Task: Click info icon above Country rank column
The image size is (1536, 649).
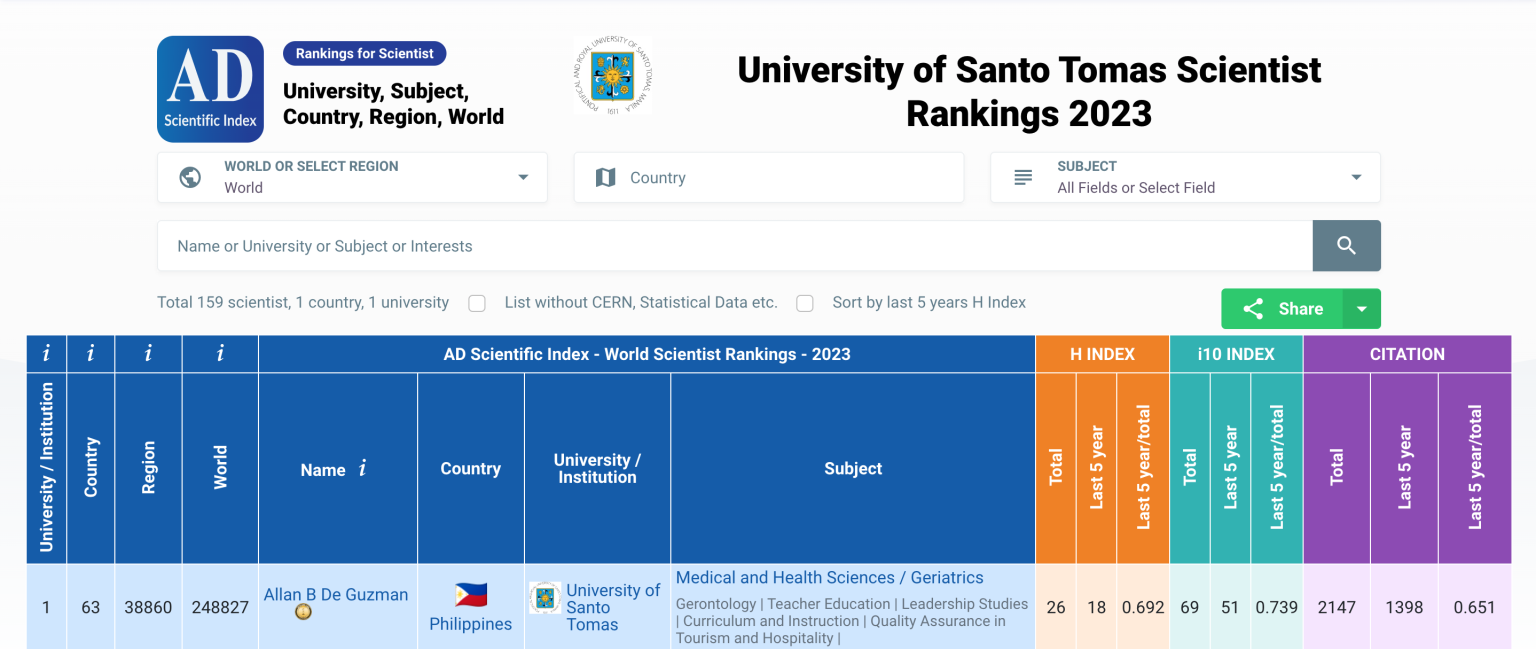Action: tap(91, 354)
